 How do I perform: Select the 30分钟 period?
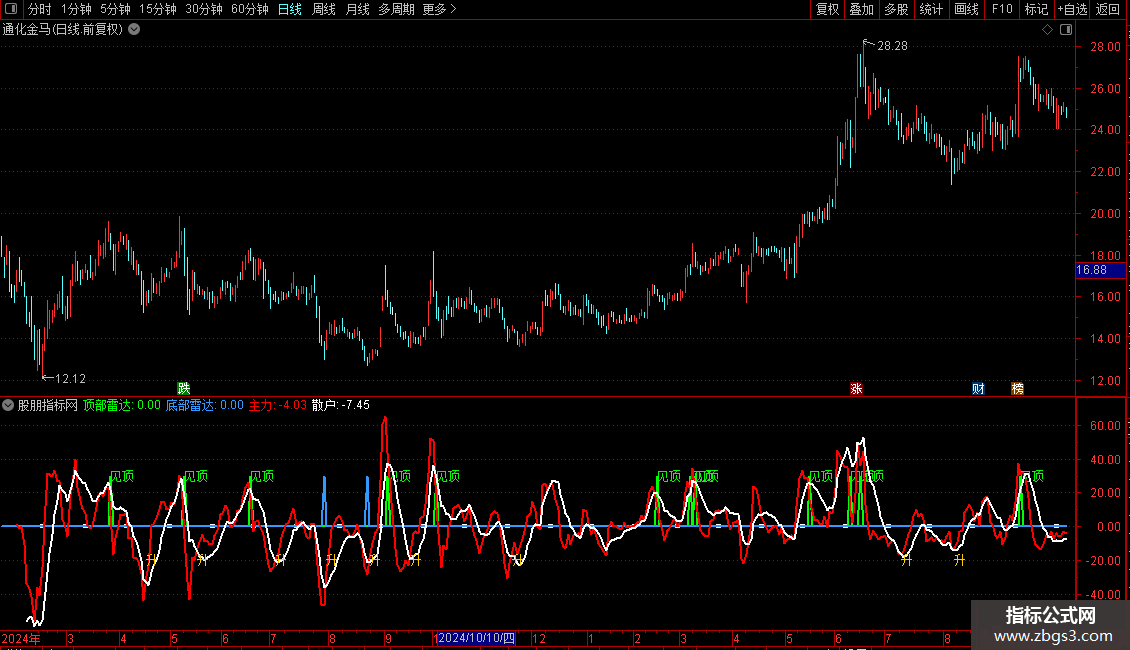point(204,9)
